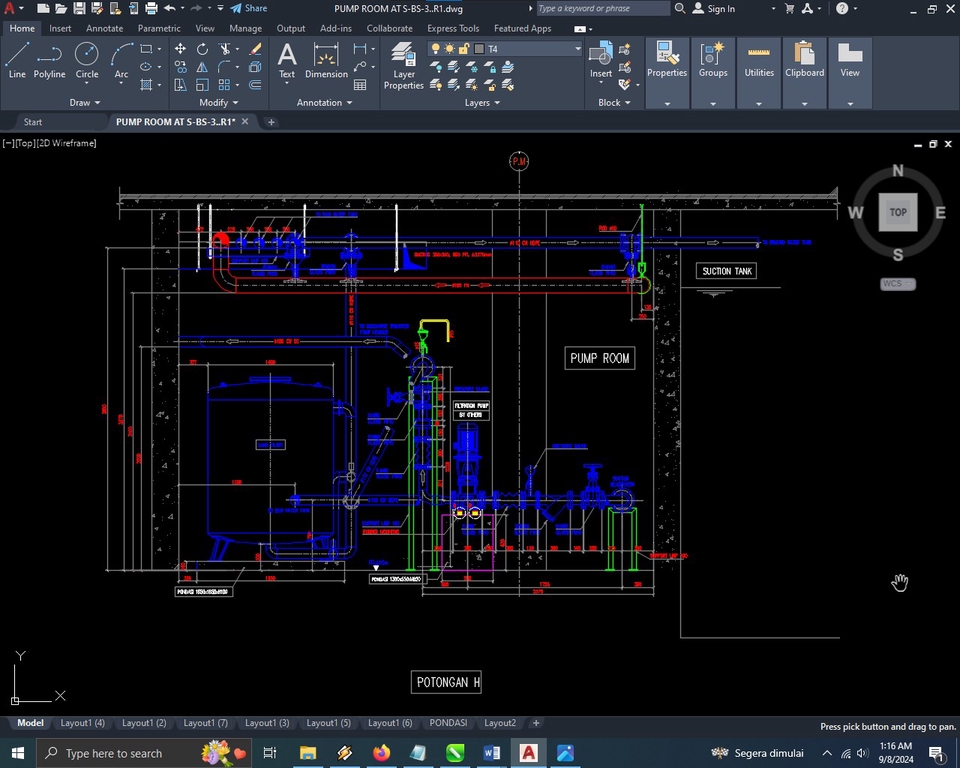Click the TOP face of ViewCube

coord(898,212)
